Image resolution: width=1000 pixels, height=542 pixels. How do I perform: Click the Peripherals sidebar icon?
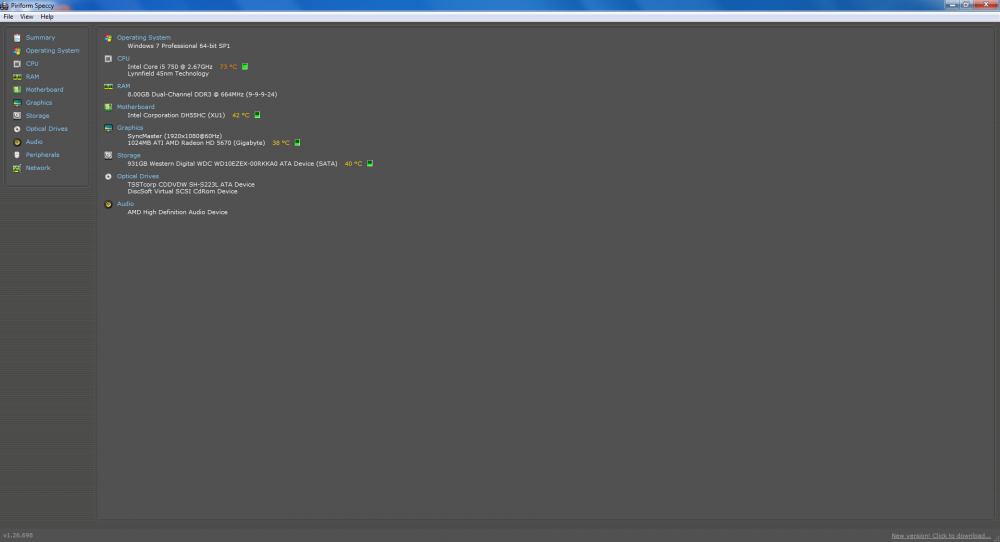17,155
